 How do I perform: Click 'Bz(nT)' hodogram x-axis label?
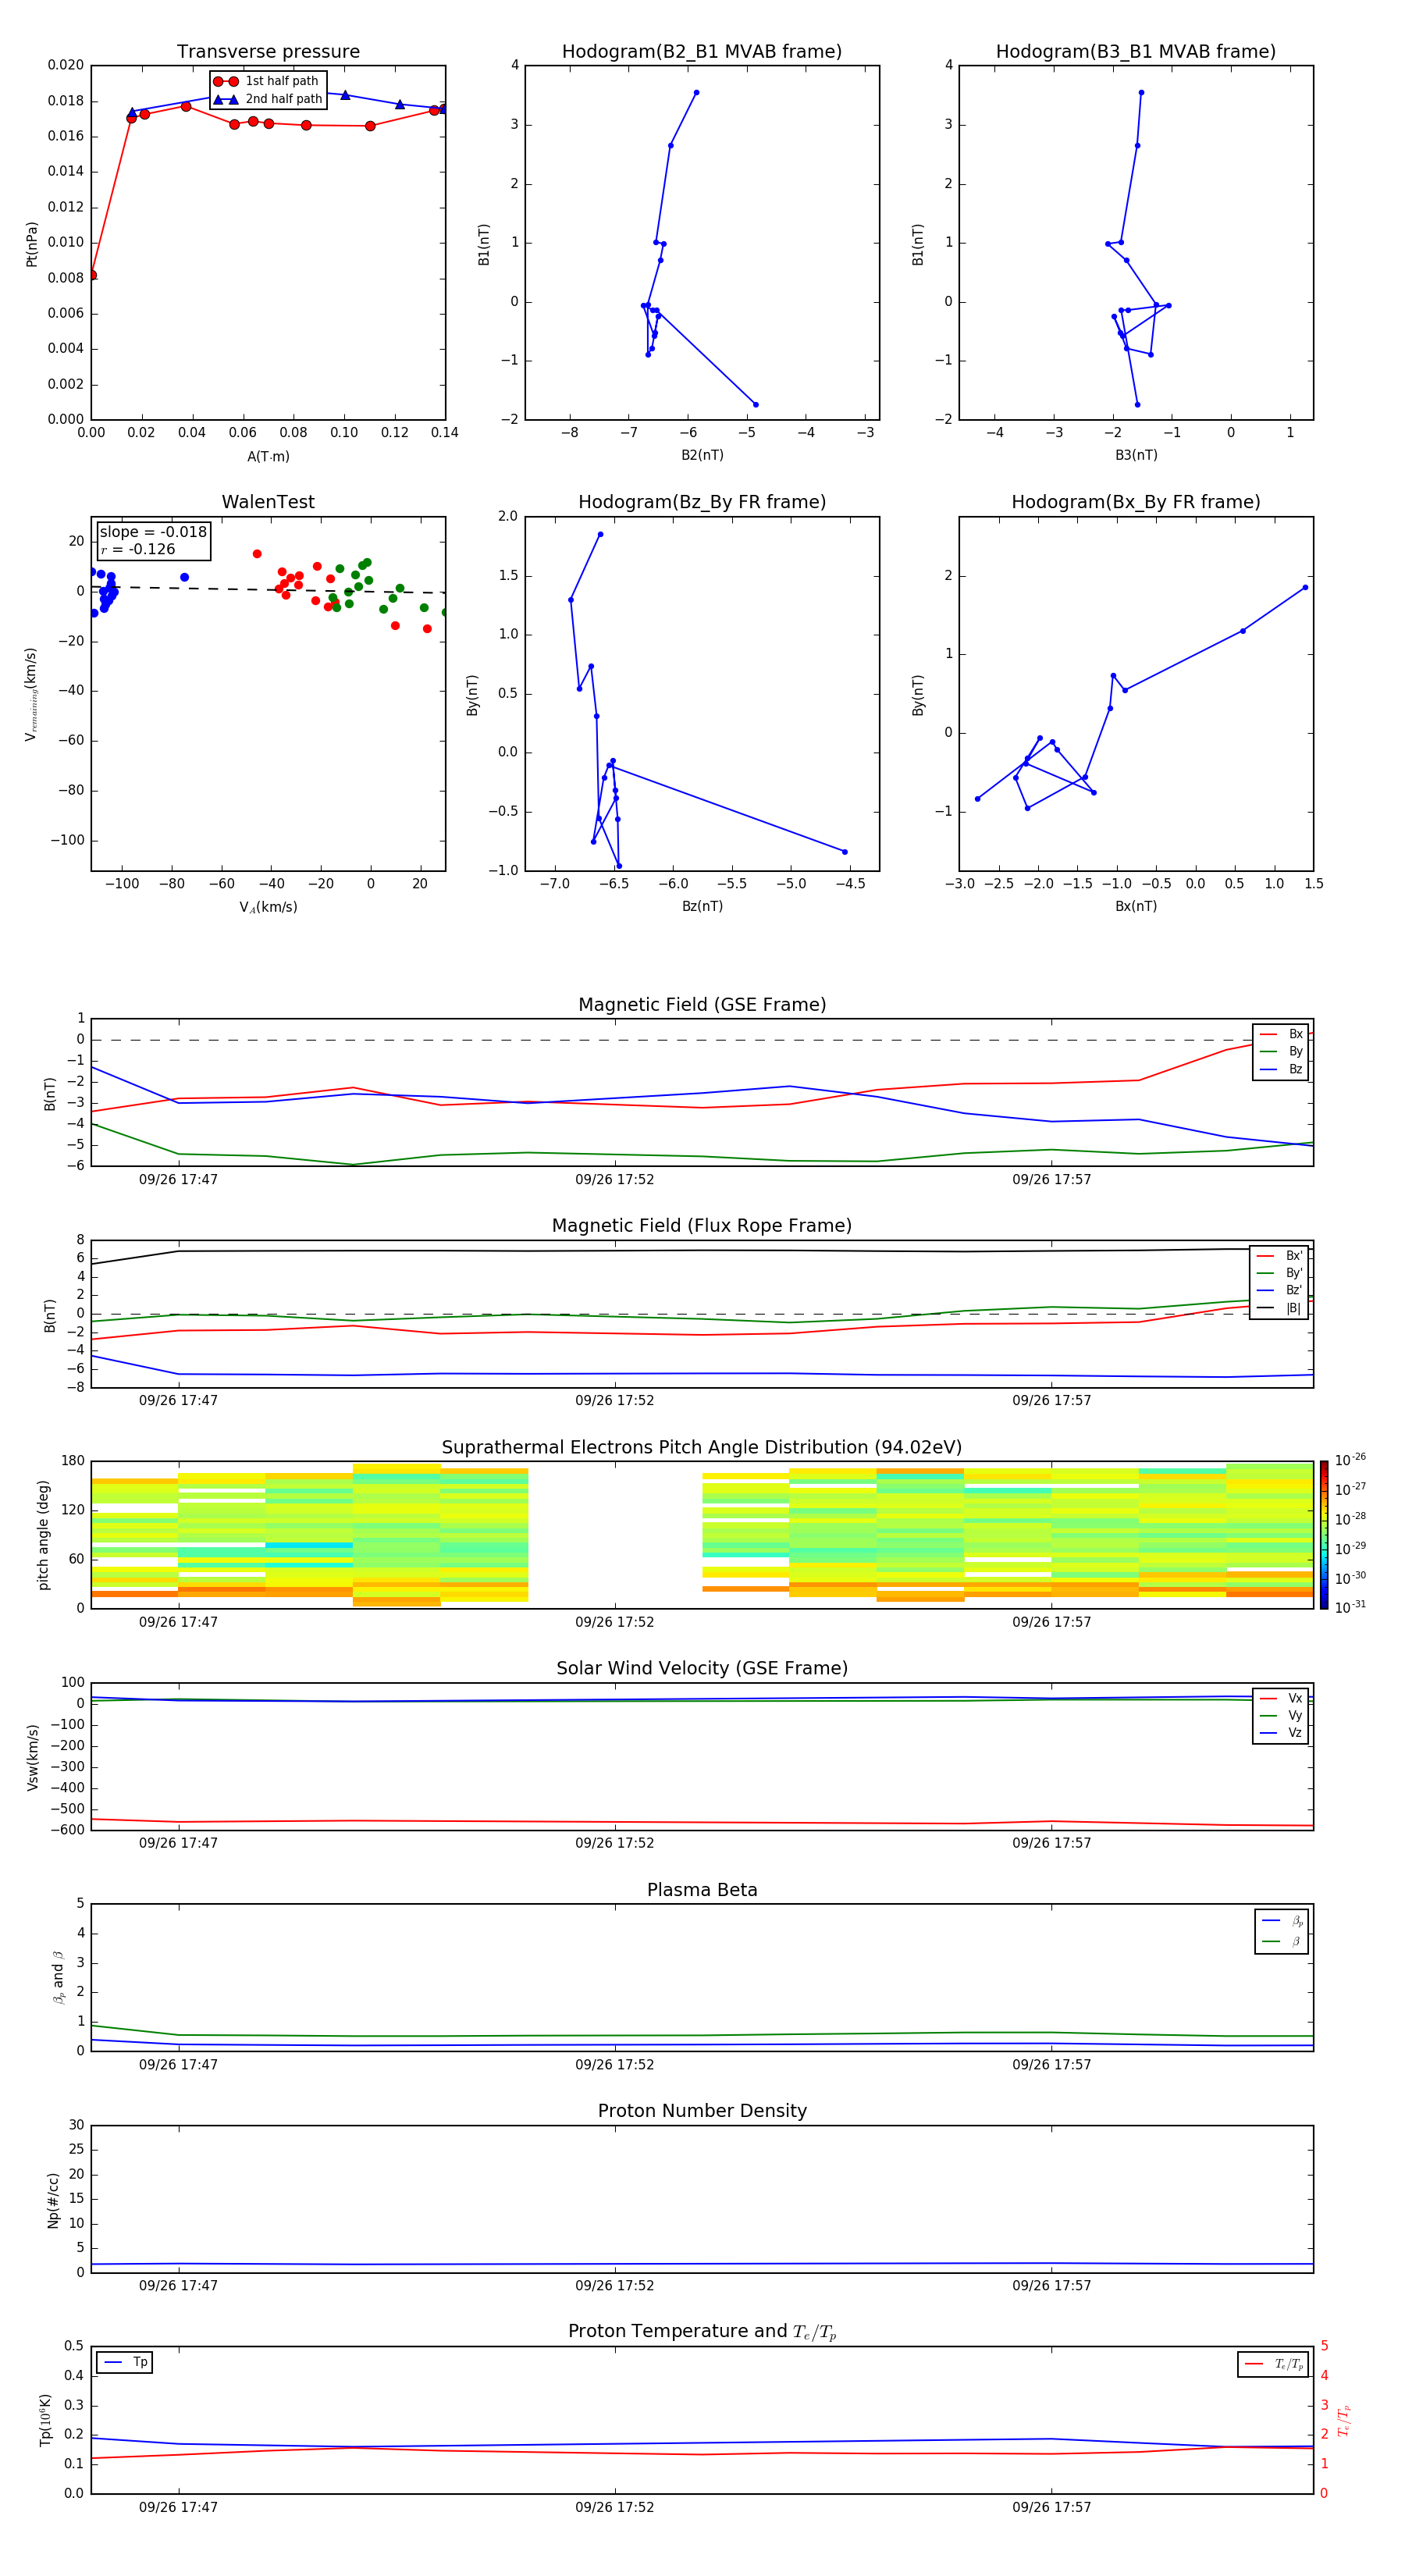(x=702, y=906)
